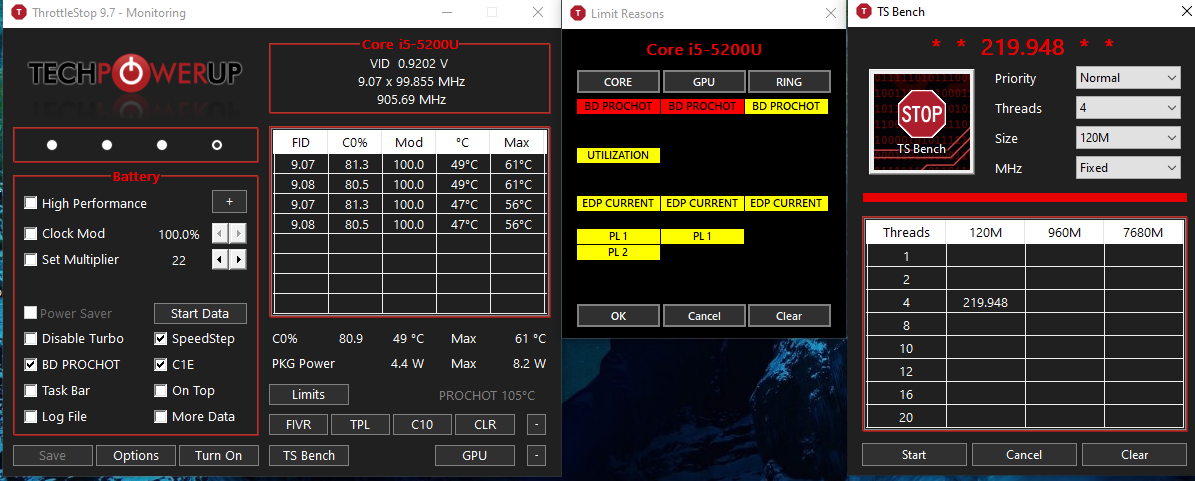Click the minus button next to CLR
1195x481 pixels.
pos(536,425)
